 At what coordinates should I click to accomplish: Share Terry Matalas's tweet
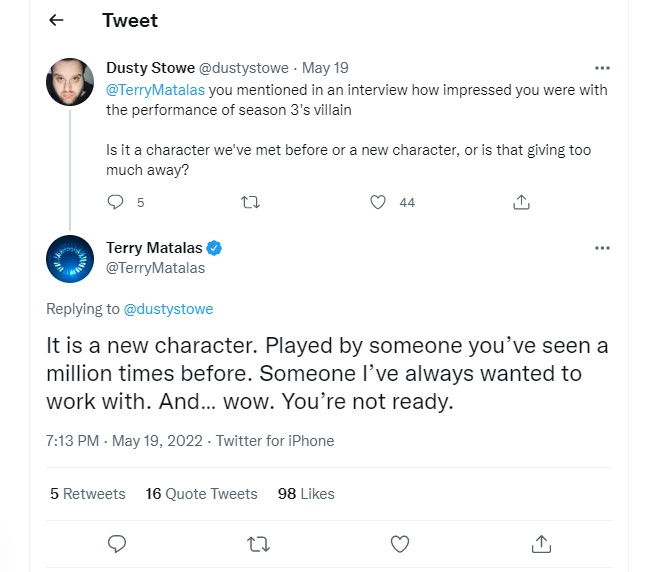pyautogui.click(x=541, y=543)
